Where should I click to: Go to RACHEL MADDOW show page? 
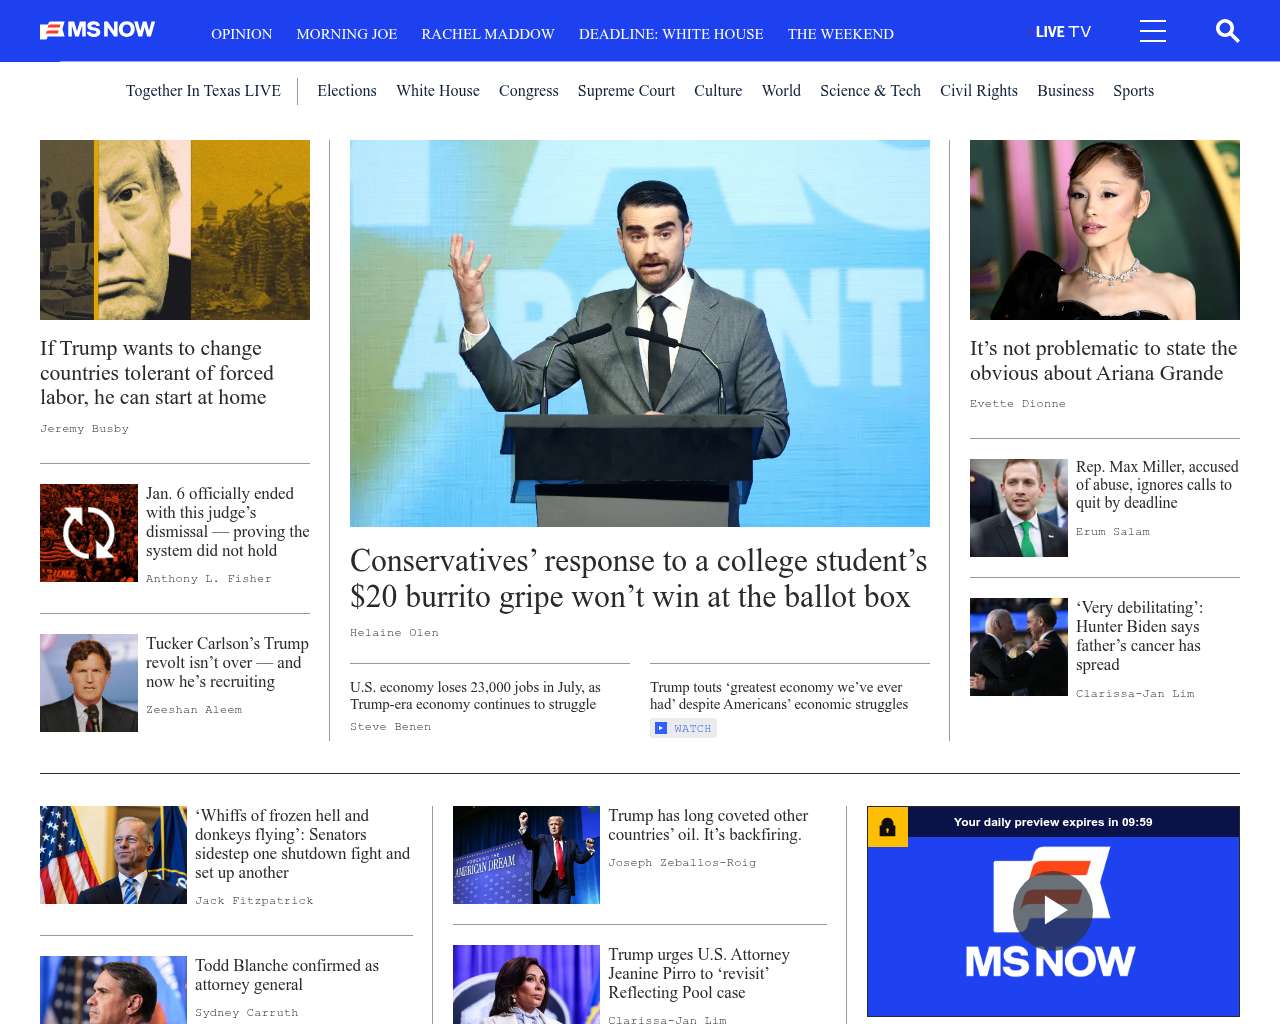click(488, 34)
